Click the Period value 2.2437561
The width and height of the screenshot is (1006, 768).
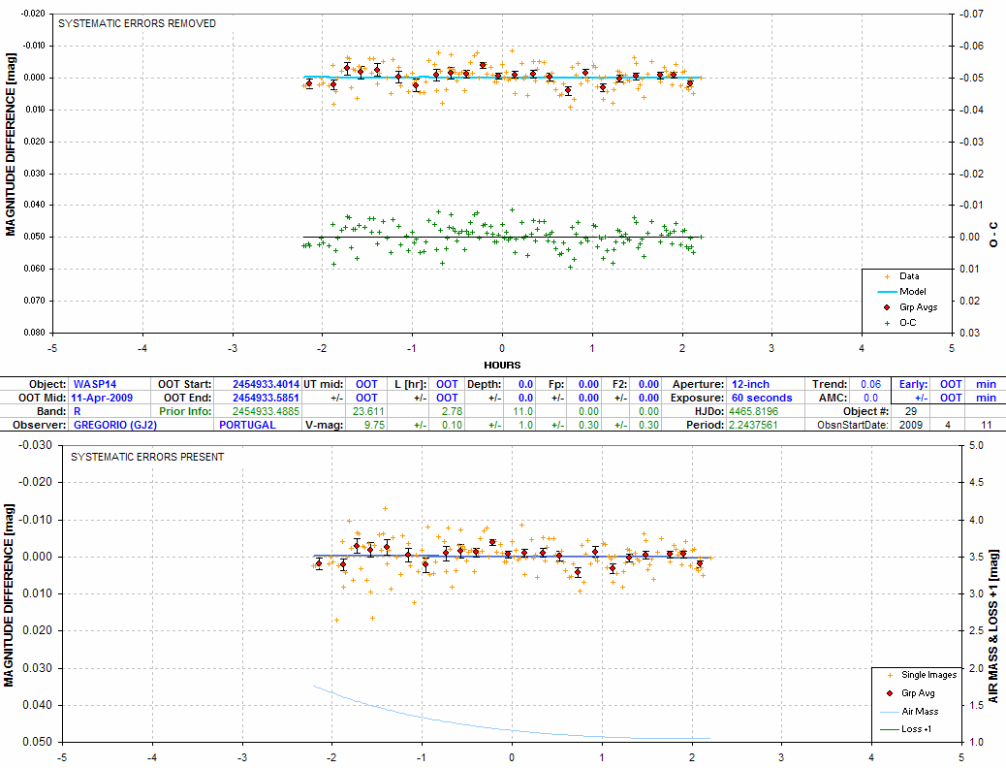pyautogui.click(x=763, y=425)
